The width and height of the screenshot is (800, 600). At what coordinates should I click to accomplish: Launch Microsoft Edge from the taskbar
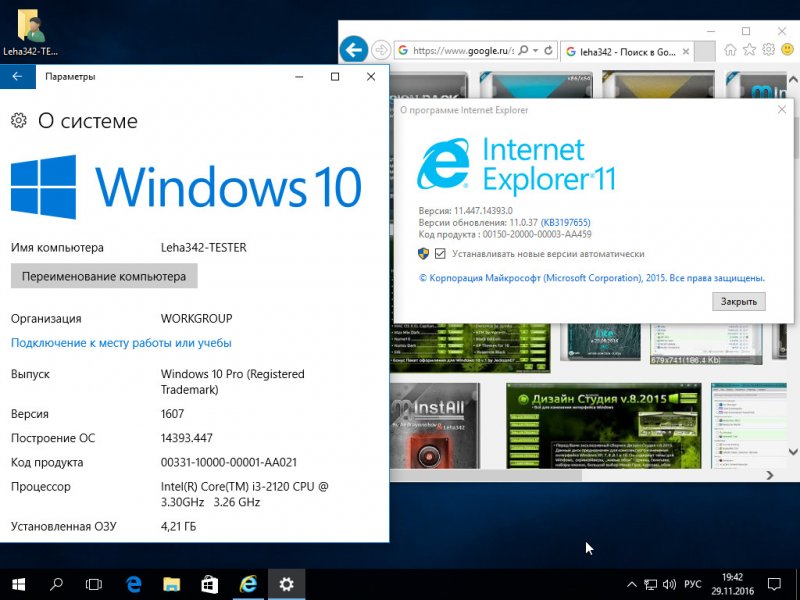(134, 584)
